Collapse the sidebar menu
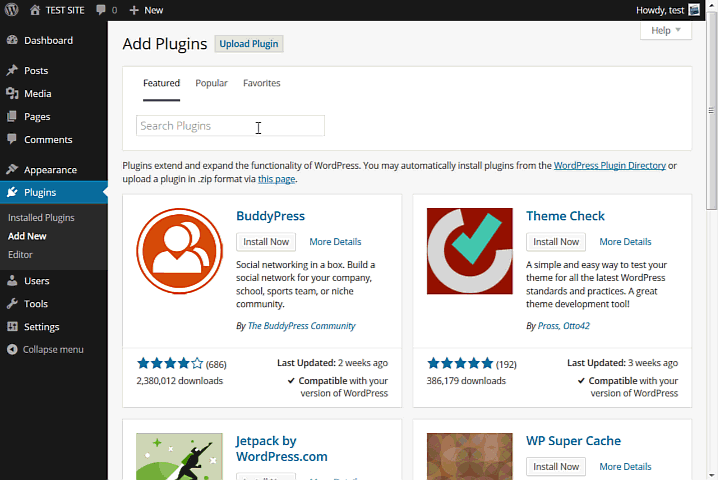 [45, 349]
